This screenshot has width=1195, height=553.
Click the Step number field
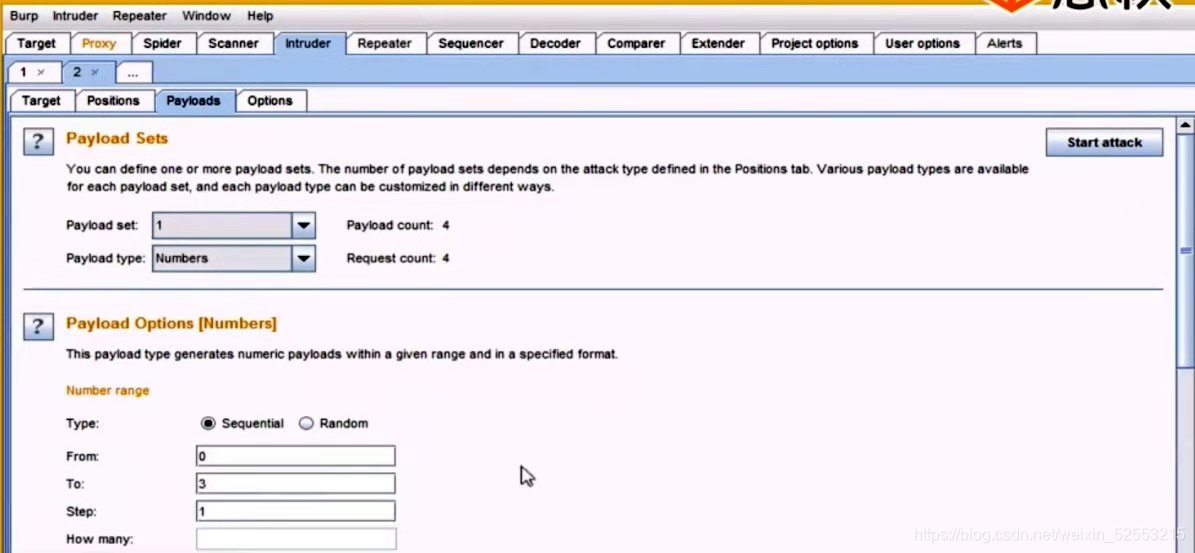point(296,511)
